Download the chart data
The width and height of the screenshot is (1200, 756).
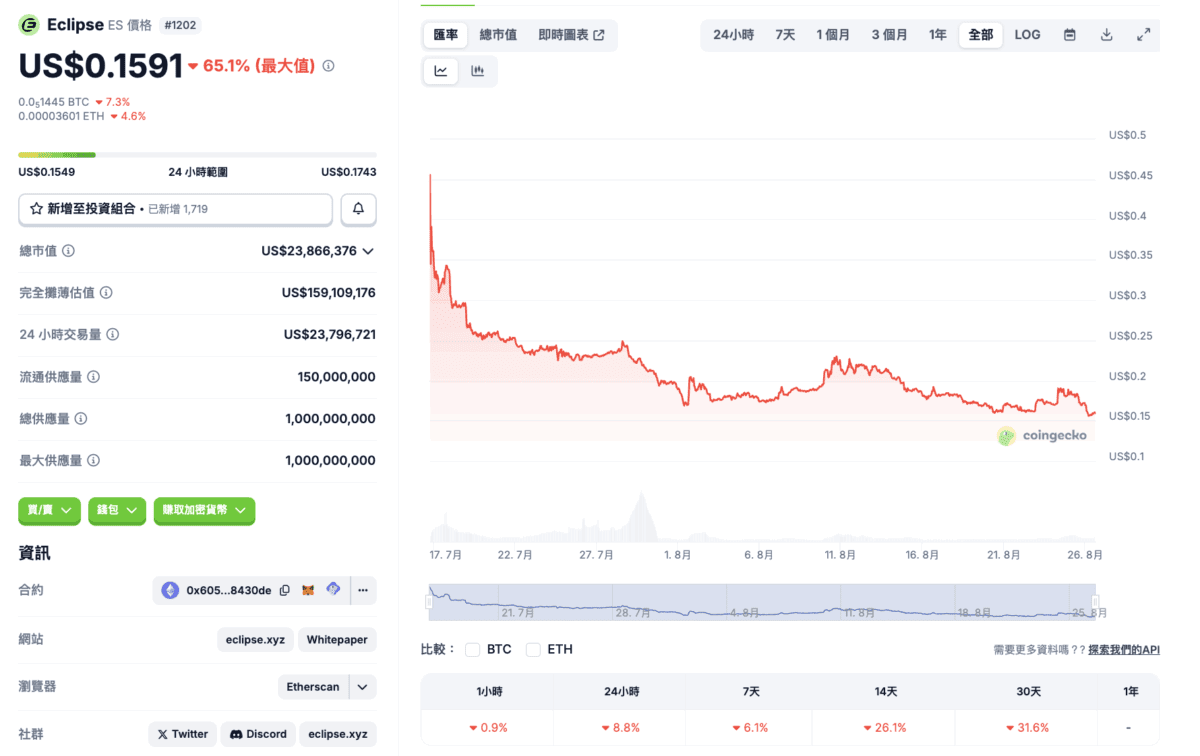pyautogui.click(x=1107, y=35)
